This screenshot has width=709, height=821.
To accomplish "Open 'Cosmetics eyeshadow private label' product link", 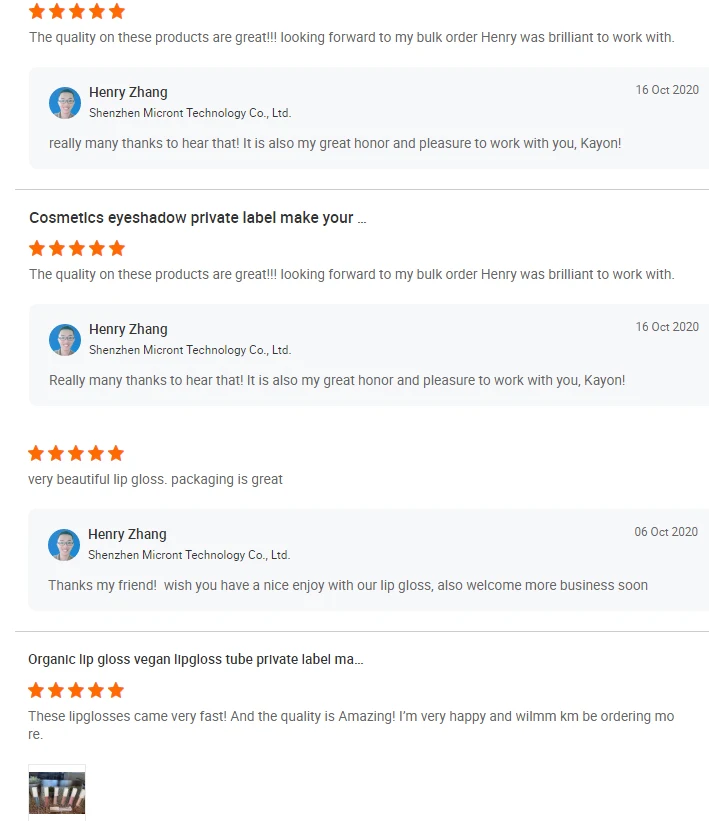I will [x=197, y=218].
